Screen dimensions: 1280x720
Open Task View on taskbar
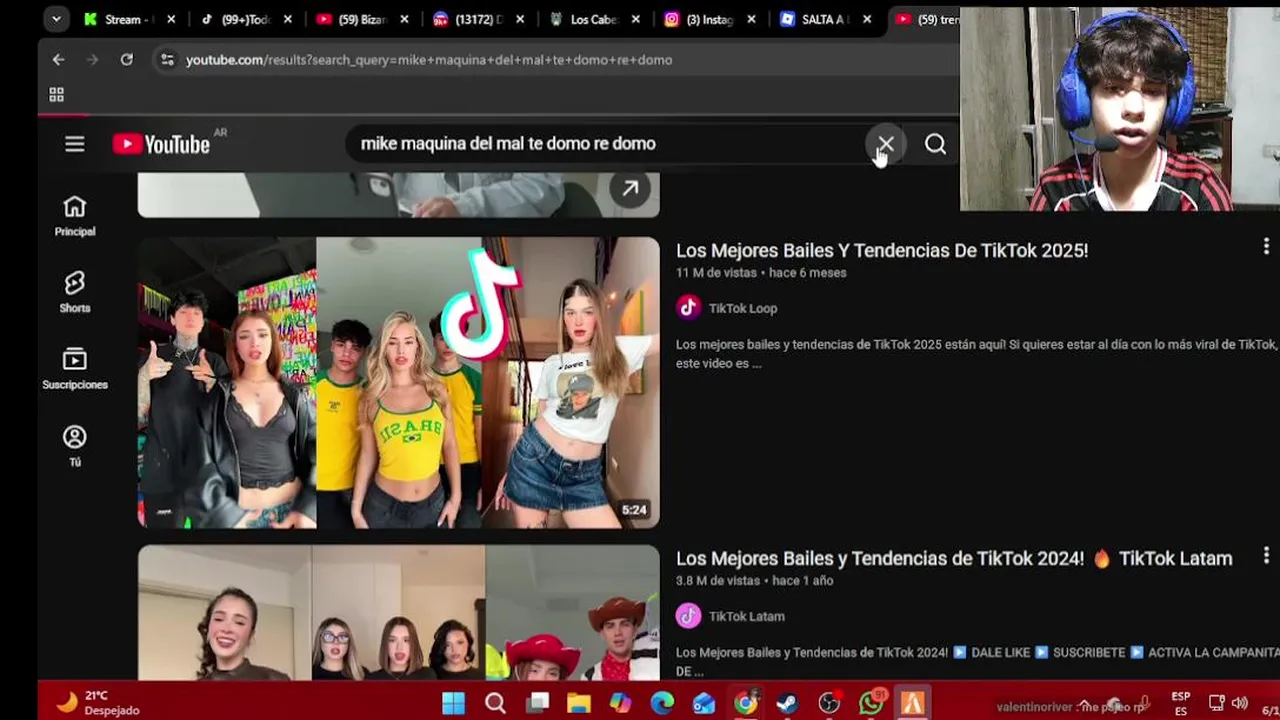[x=538, y=703]
